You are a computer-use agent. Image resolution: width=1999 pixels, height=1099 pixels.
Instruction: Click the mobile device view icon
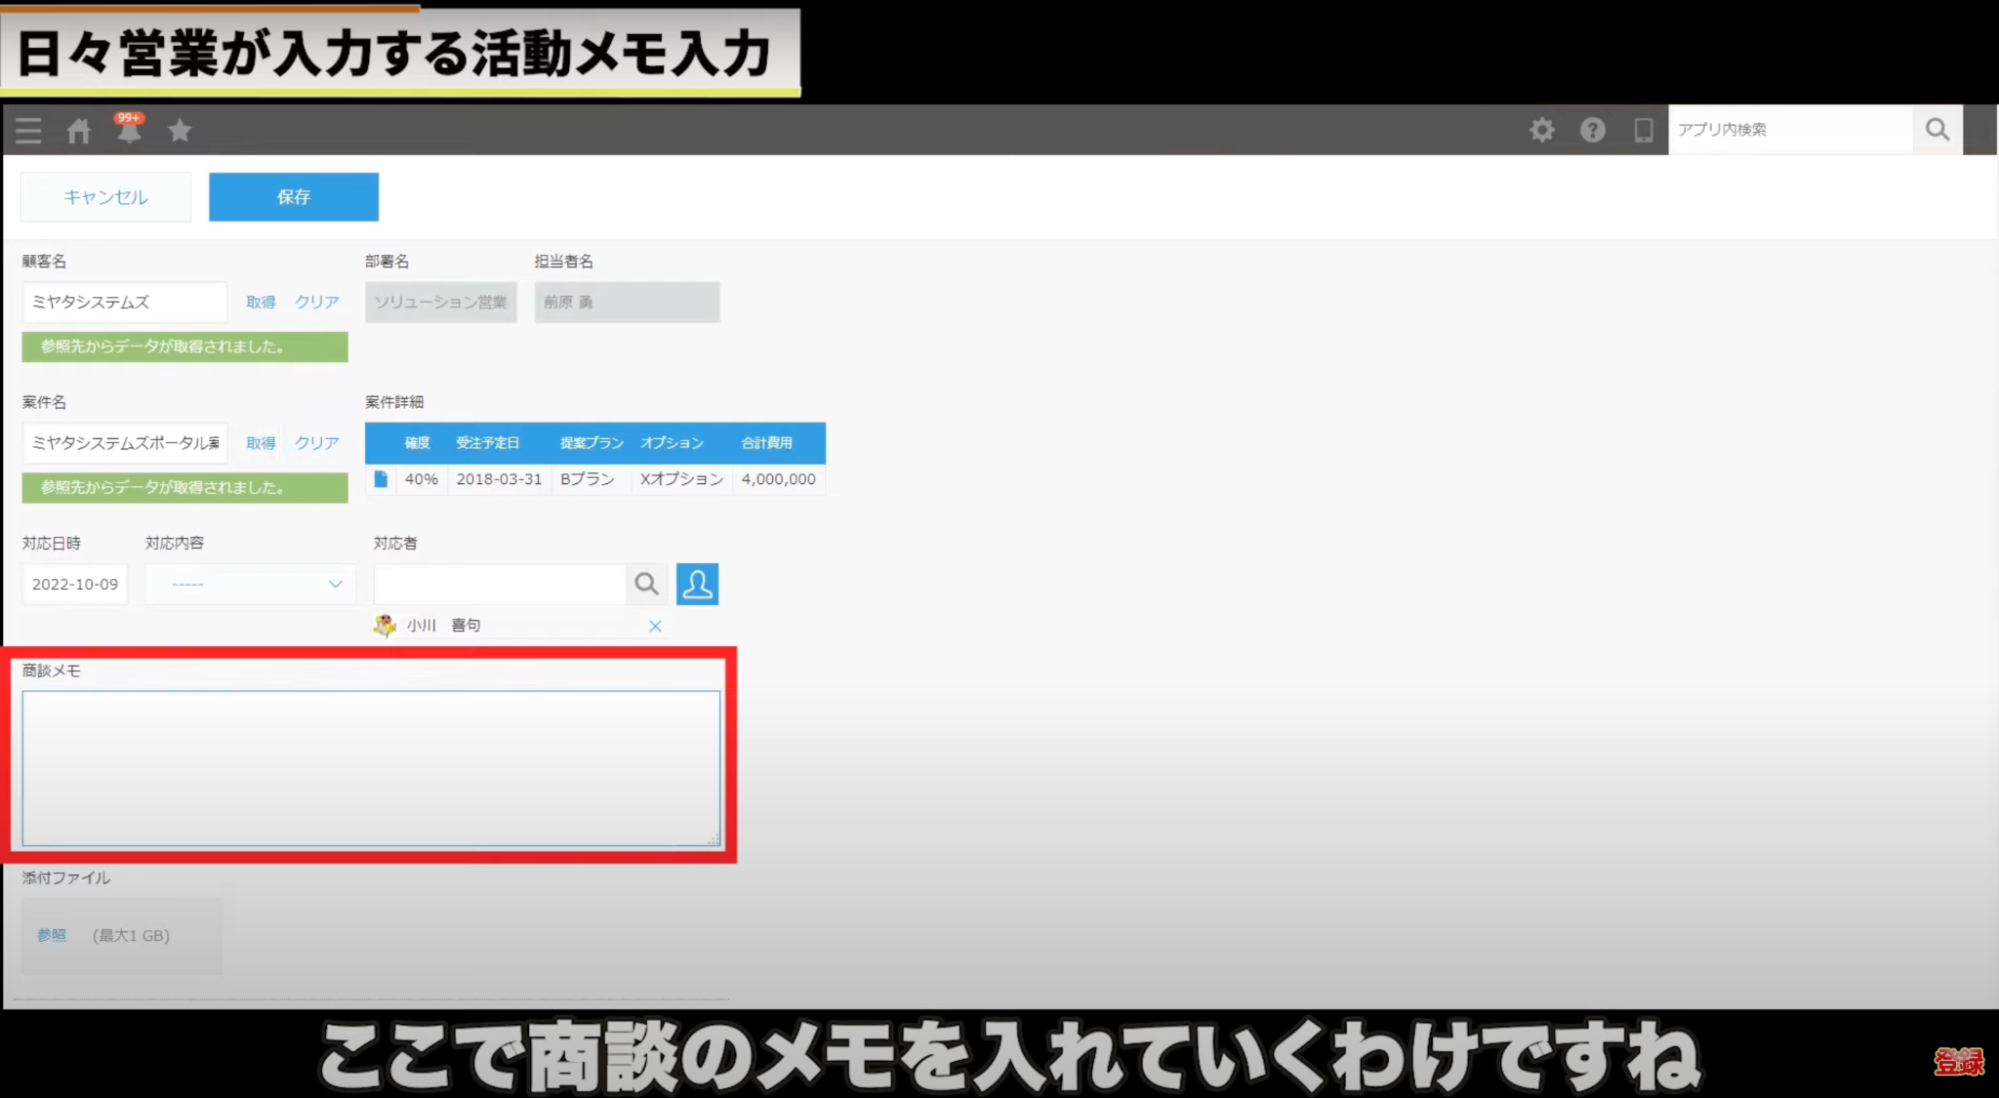point(1643,130)
